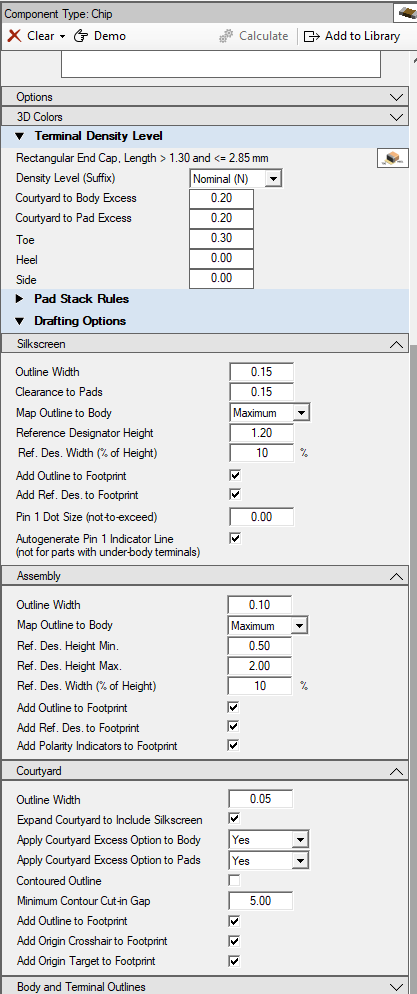
Task: Click the Demo hand pointer icon
Action: tap(81, 36)
